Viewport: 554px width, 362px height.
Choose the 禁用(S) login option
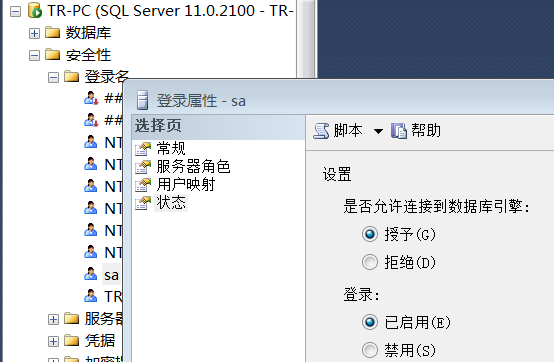click(370, 350)
